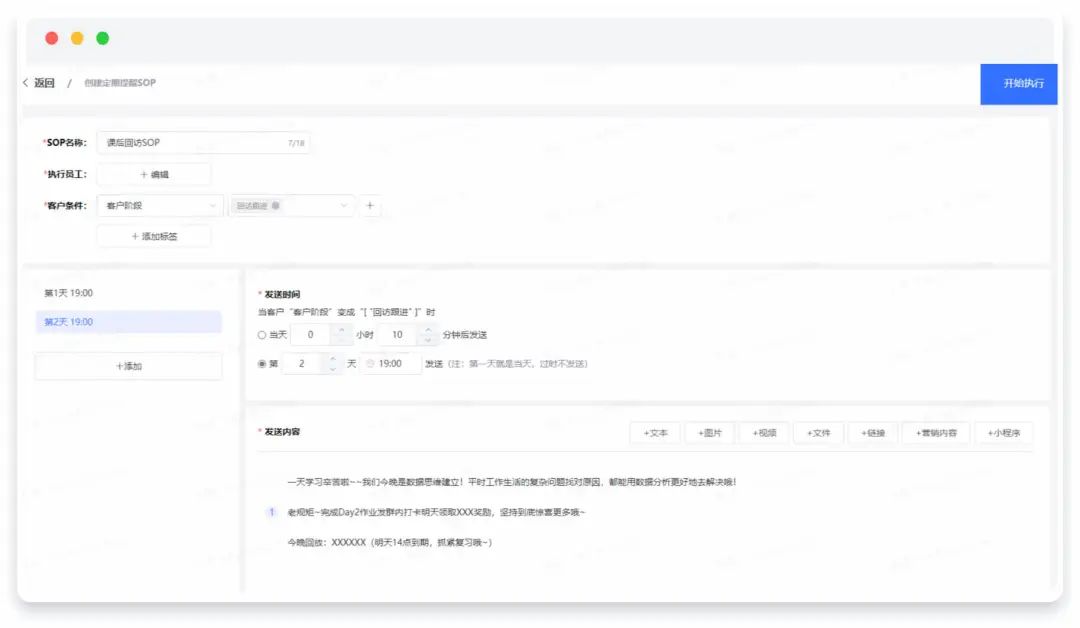The height and width of the screenshot is (628, 1080).
Task: Click +编辑 to choose executing staff
Action: pyautogui.click(x=154, y=174)
